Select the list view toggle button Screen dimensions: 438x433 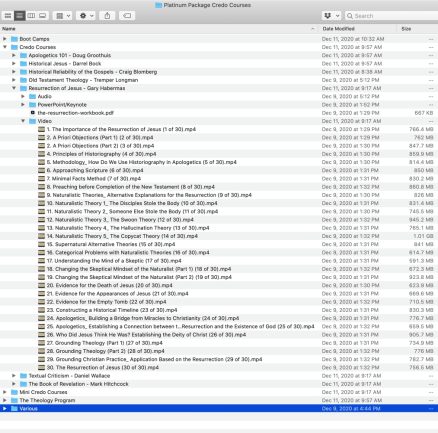click(20, 16)
